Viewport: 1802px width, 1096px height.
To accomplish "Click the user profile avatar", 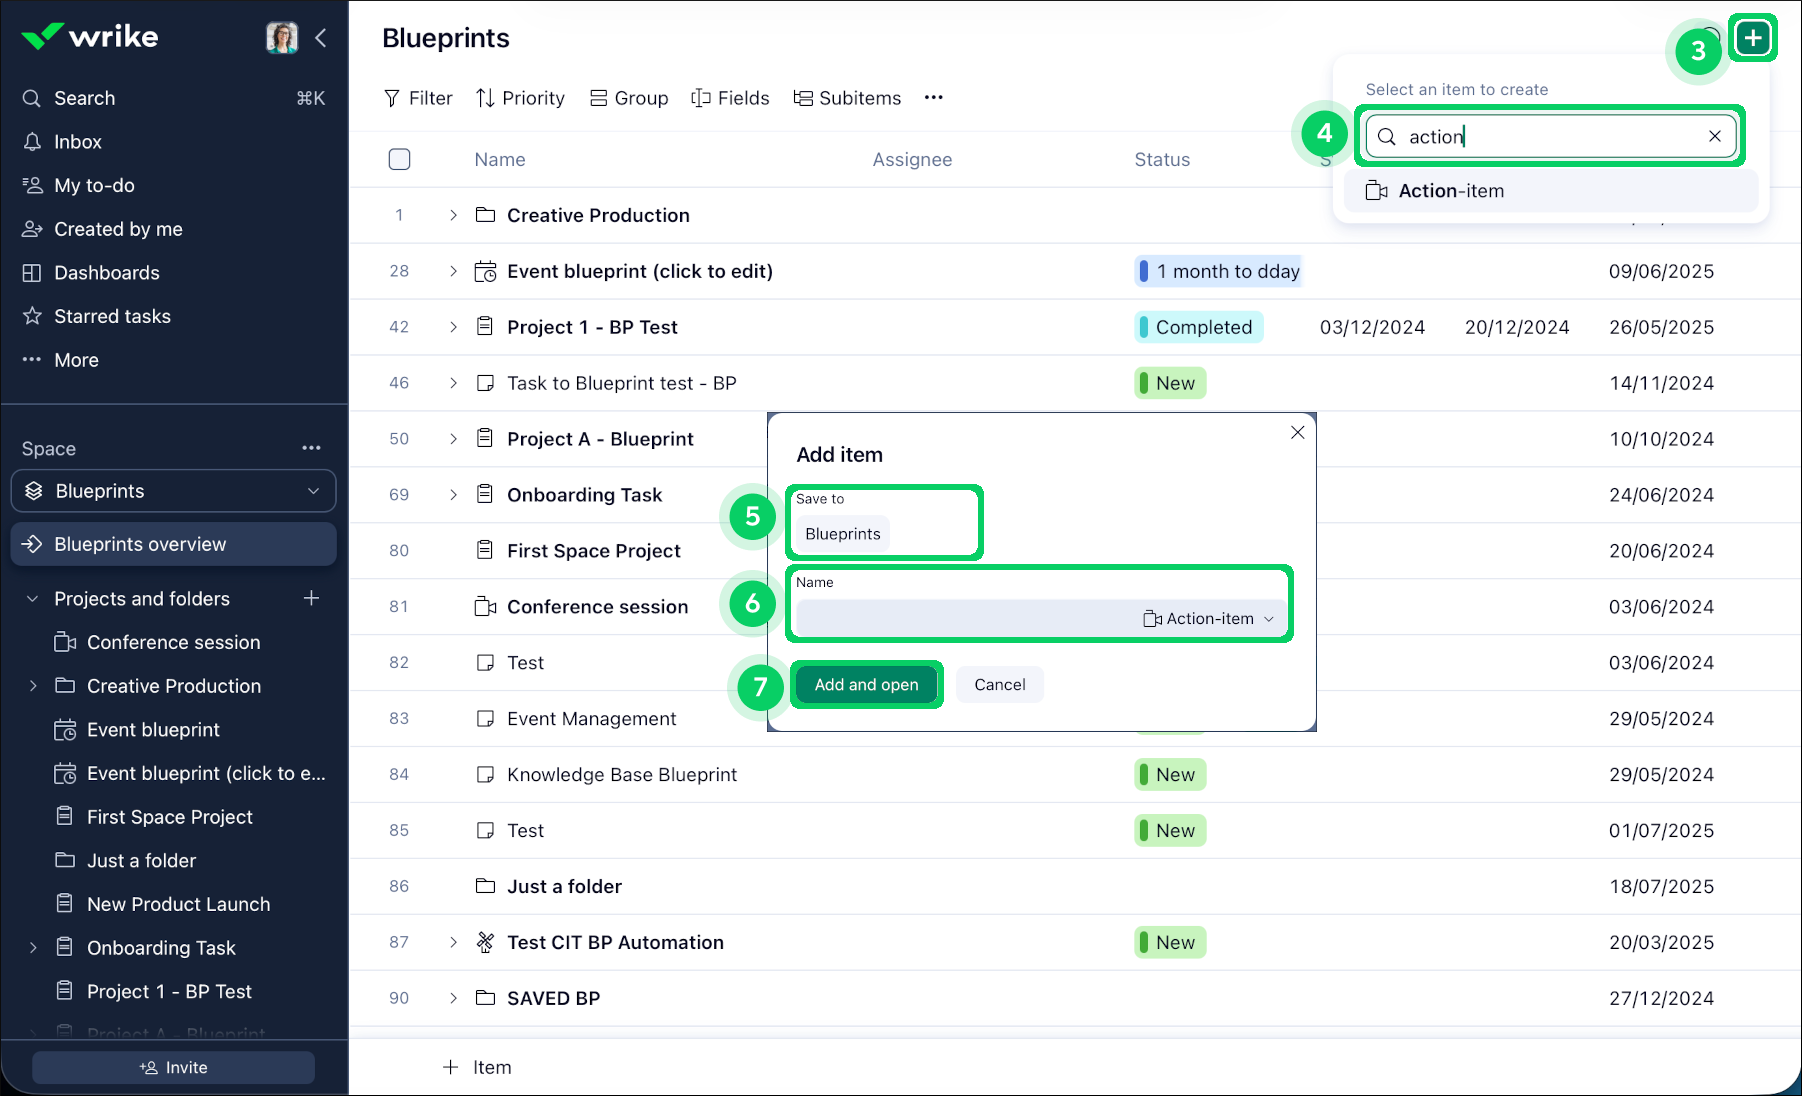I will pyautogui.click(x=281, y=38).
